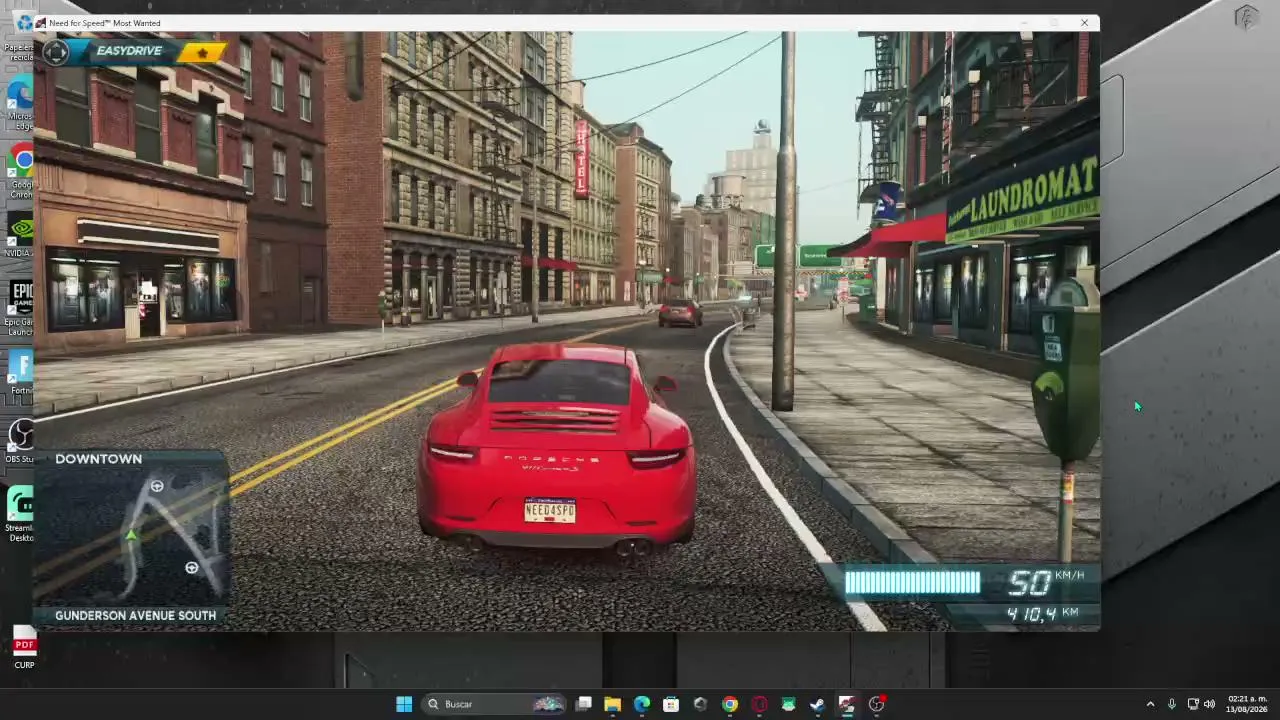
Task: Open the Windows Start menu
Action: (x=404, y=704)
